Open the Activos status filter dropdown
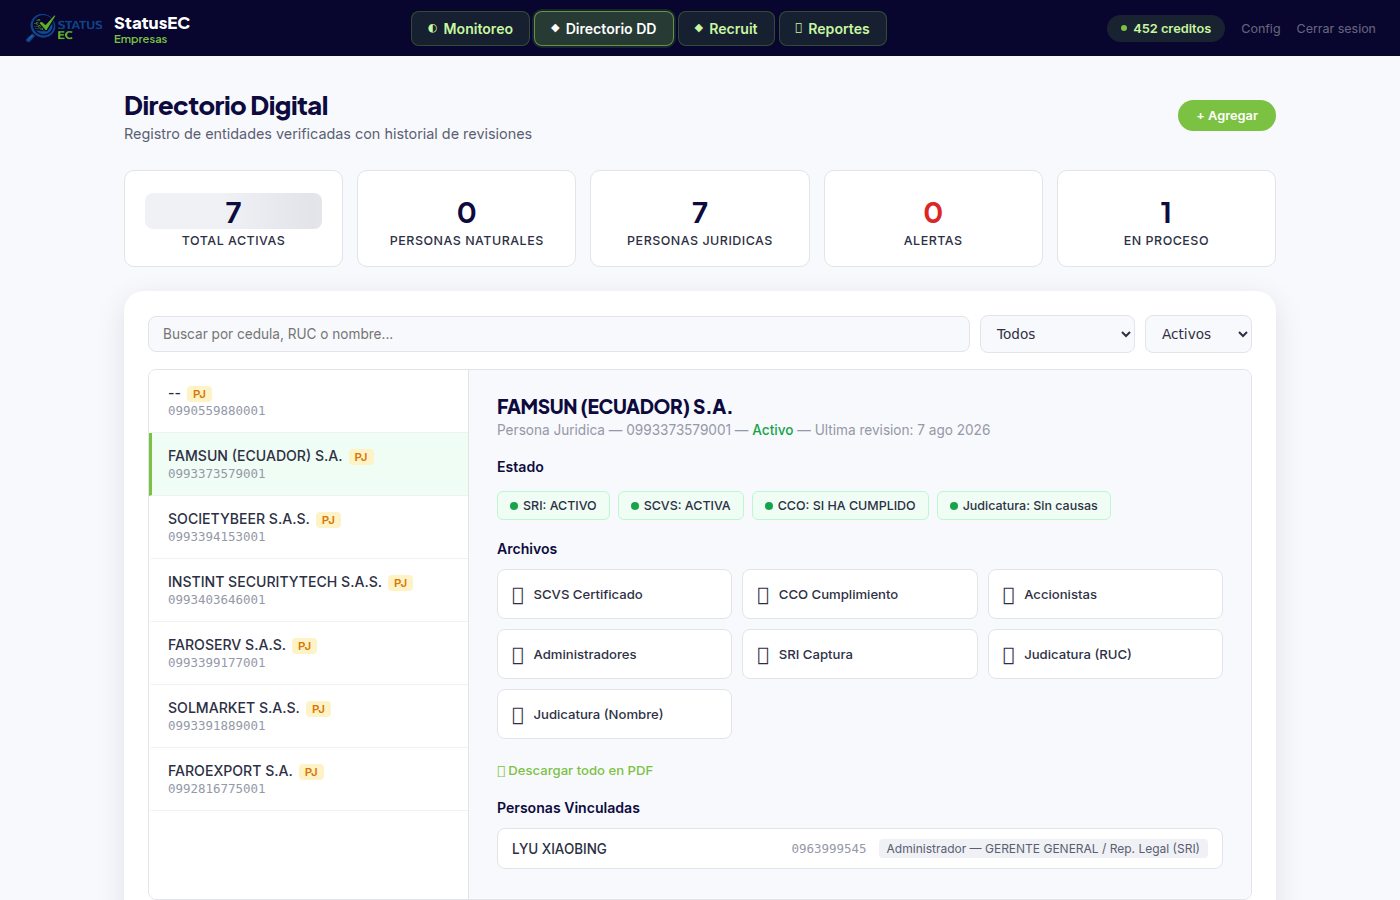 1198,334
